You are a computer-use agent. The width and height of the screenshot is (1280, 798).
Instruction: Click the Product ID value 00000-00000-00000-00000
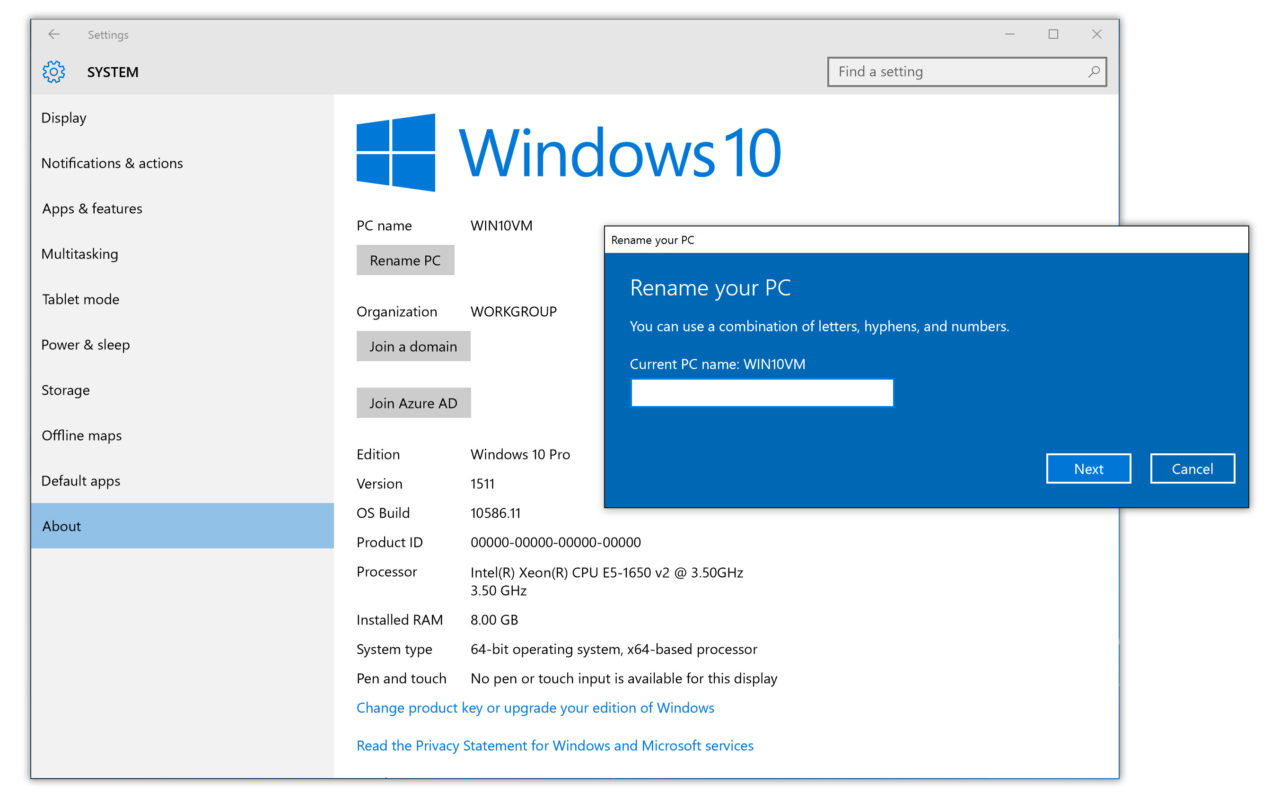pos(556,543)
